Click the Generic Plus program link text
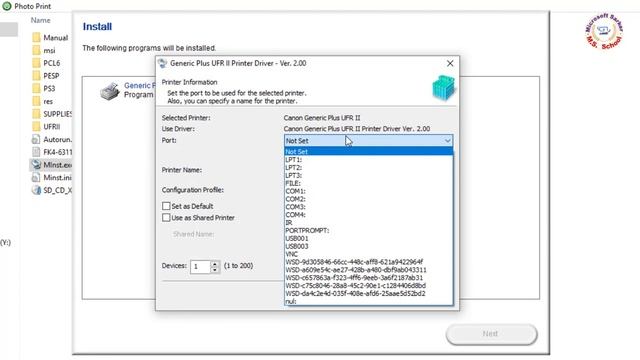Image resolution: width=640 pixels, height=360 pixels. click(x=140, y=85)
